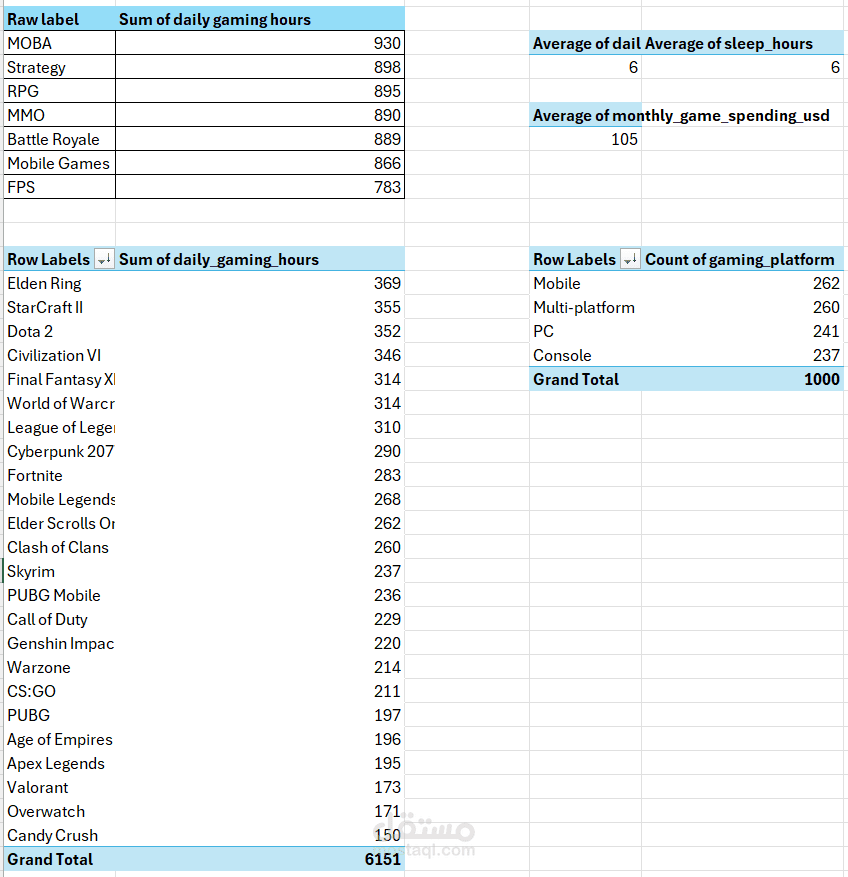Screen dimensions: 848x877
Task: Select the RPG genre cell
Action: (x=59, y=91)
